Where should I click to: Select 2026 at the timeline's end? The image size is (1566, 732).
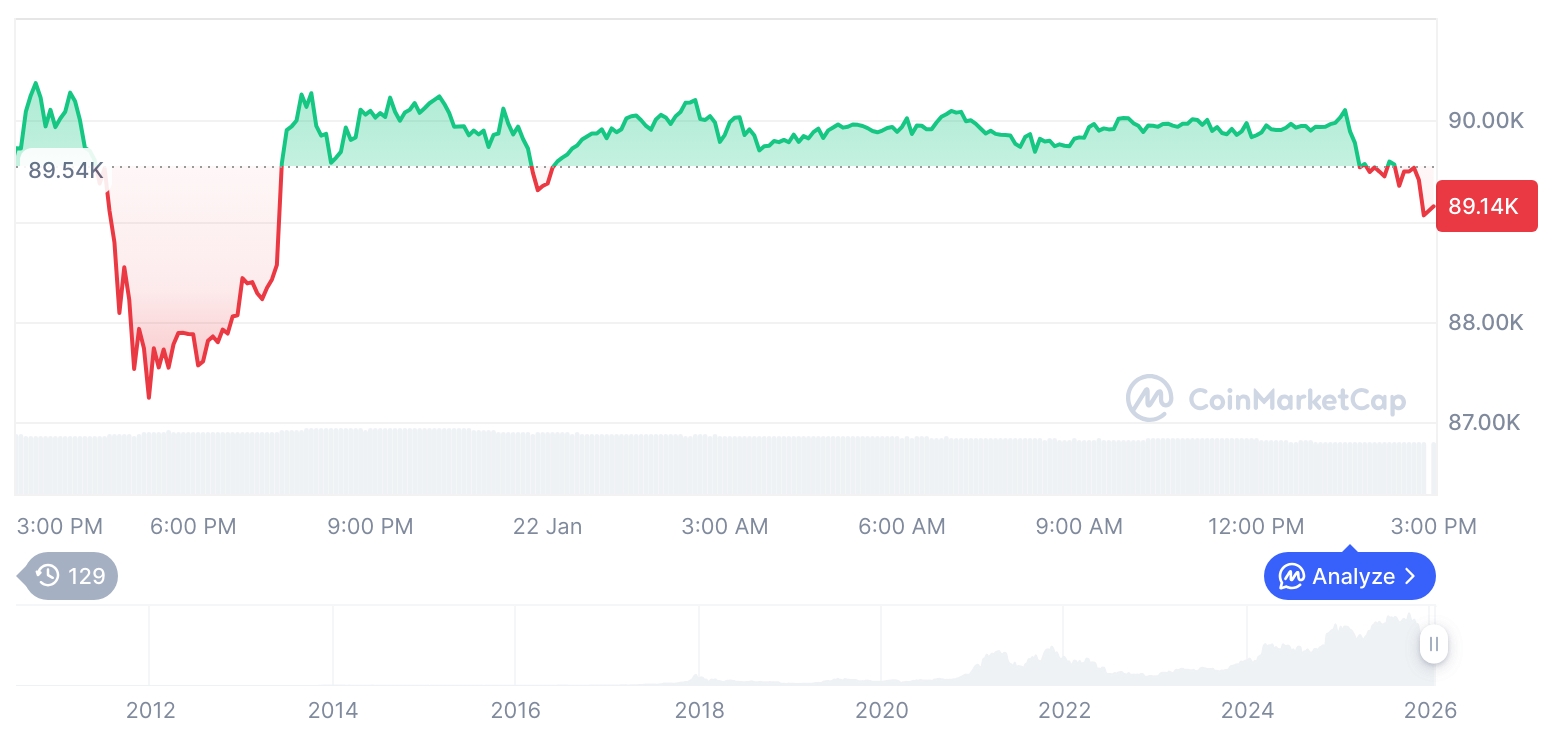tap(1430, 710)
